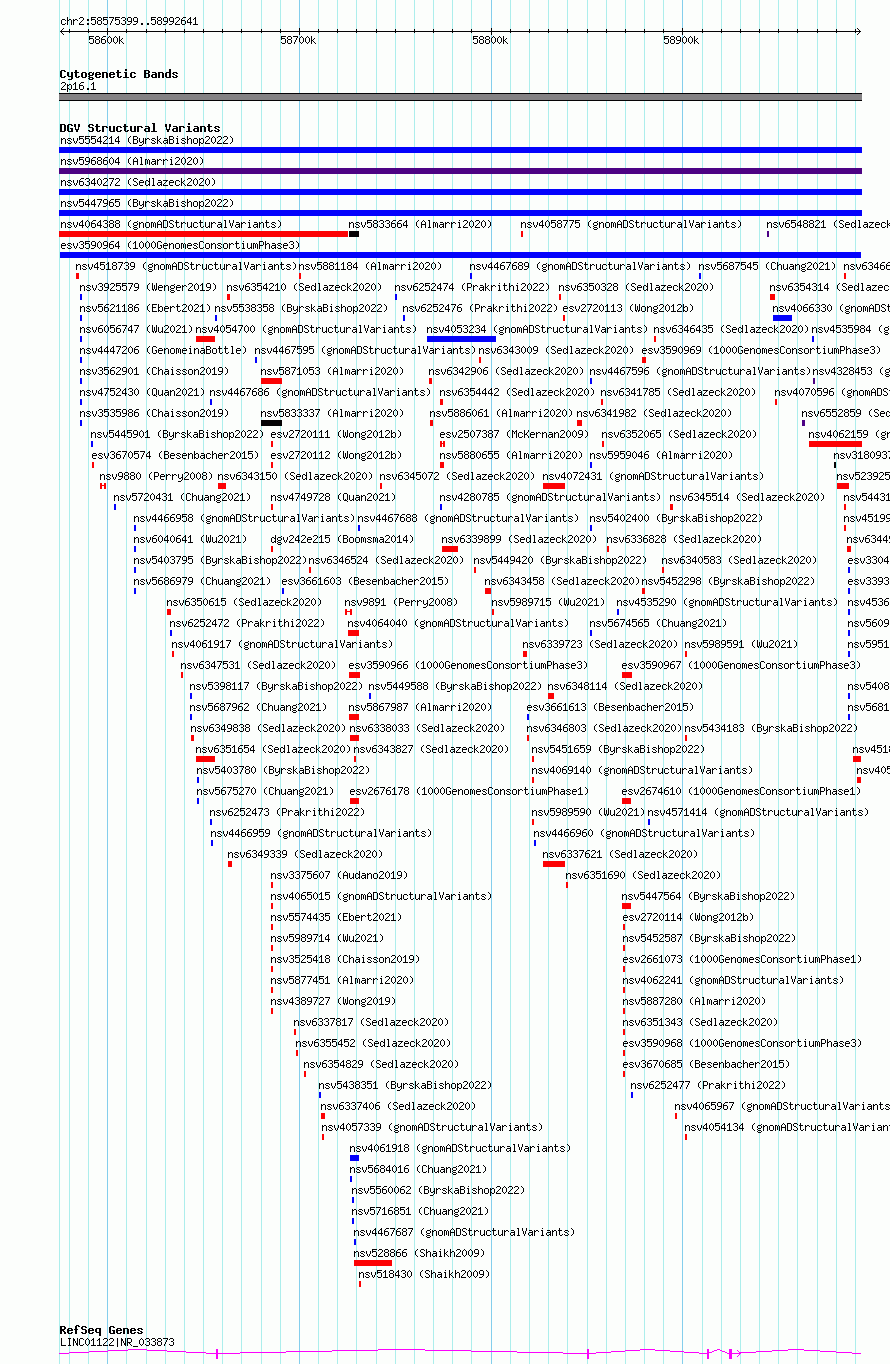The height and width of the screenshot is (1364, 890).
Task: Click the red bar under nsv5871053 (Almarri2020)
Action: (x=271, y=381)
